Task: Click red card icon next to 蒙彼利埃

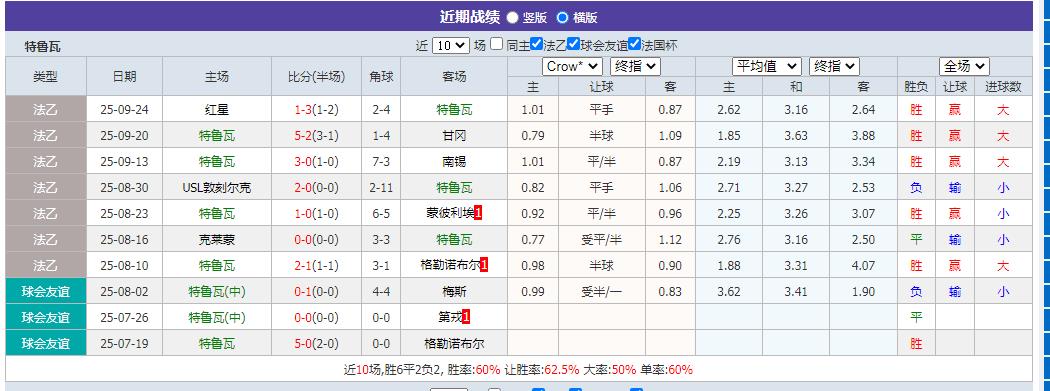Action: 478,214
